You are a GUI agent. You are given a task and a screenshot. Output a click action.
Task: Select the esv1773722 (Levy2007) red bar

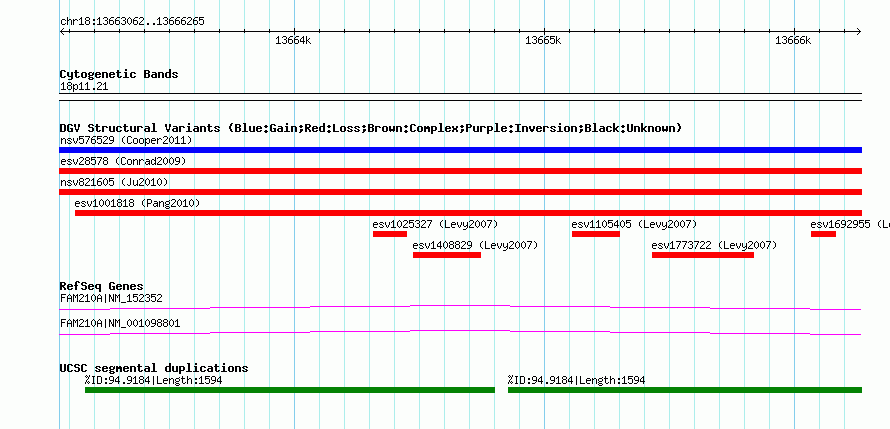[x=703, y=255]
